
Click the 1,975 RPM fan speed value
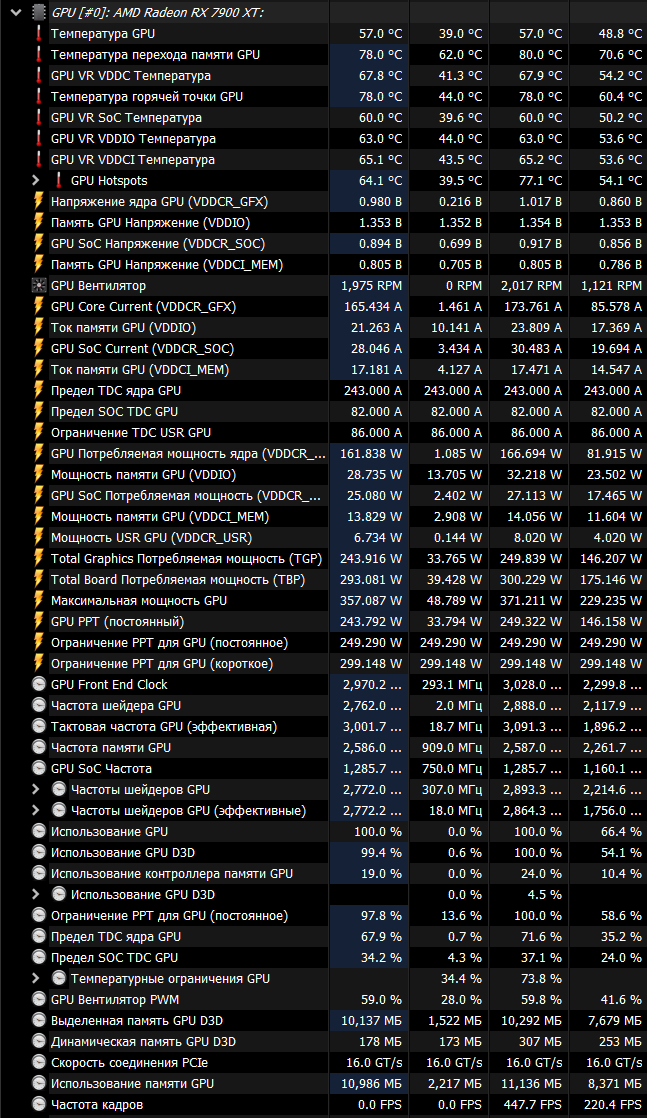coord(372,286)
